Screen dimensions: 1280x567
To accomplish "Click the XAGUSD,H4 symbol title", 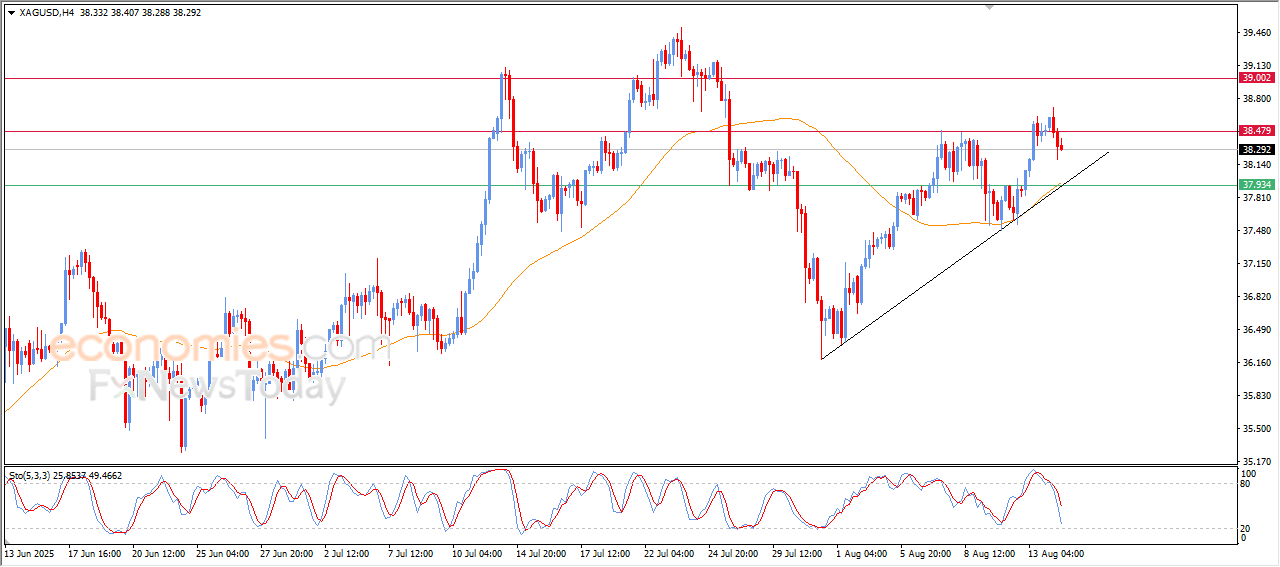I will [x=46, y=13].
